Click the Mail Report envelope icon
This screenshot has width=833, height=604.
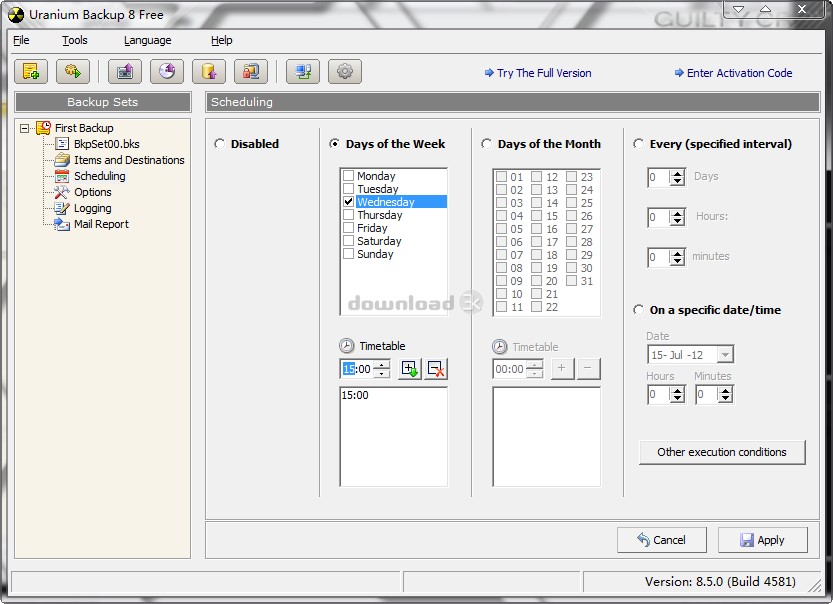62,224
